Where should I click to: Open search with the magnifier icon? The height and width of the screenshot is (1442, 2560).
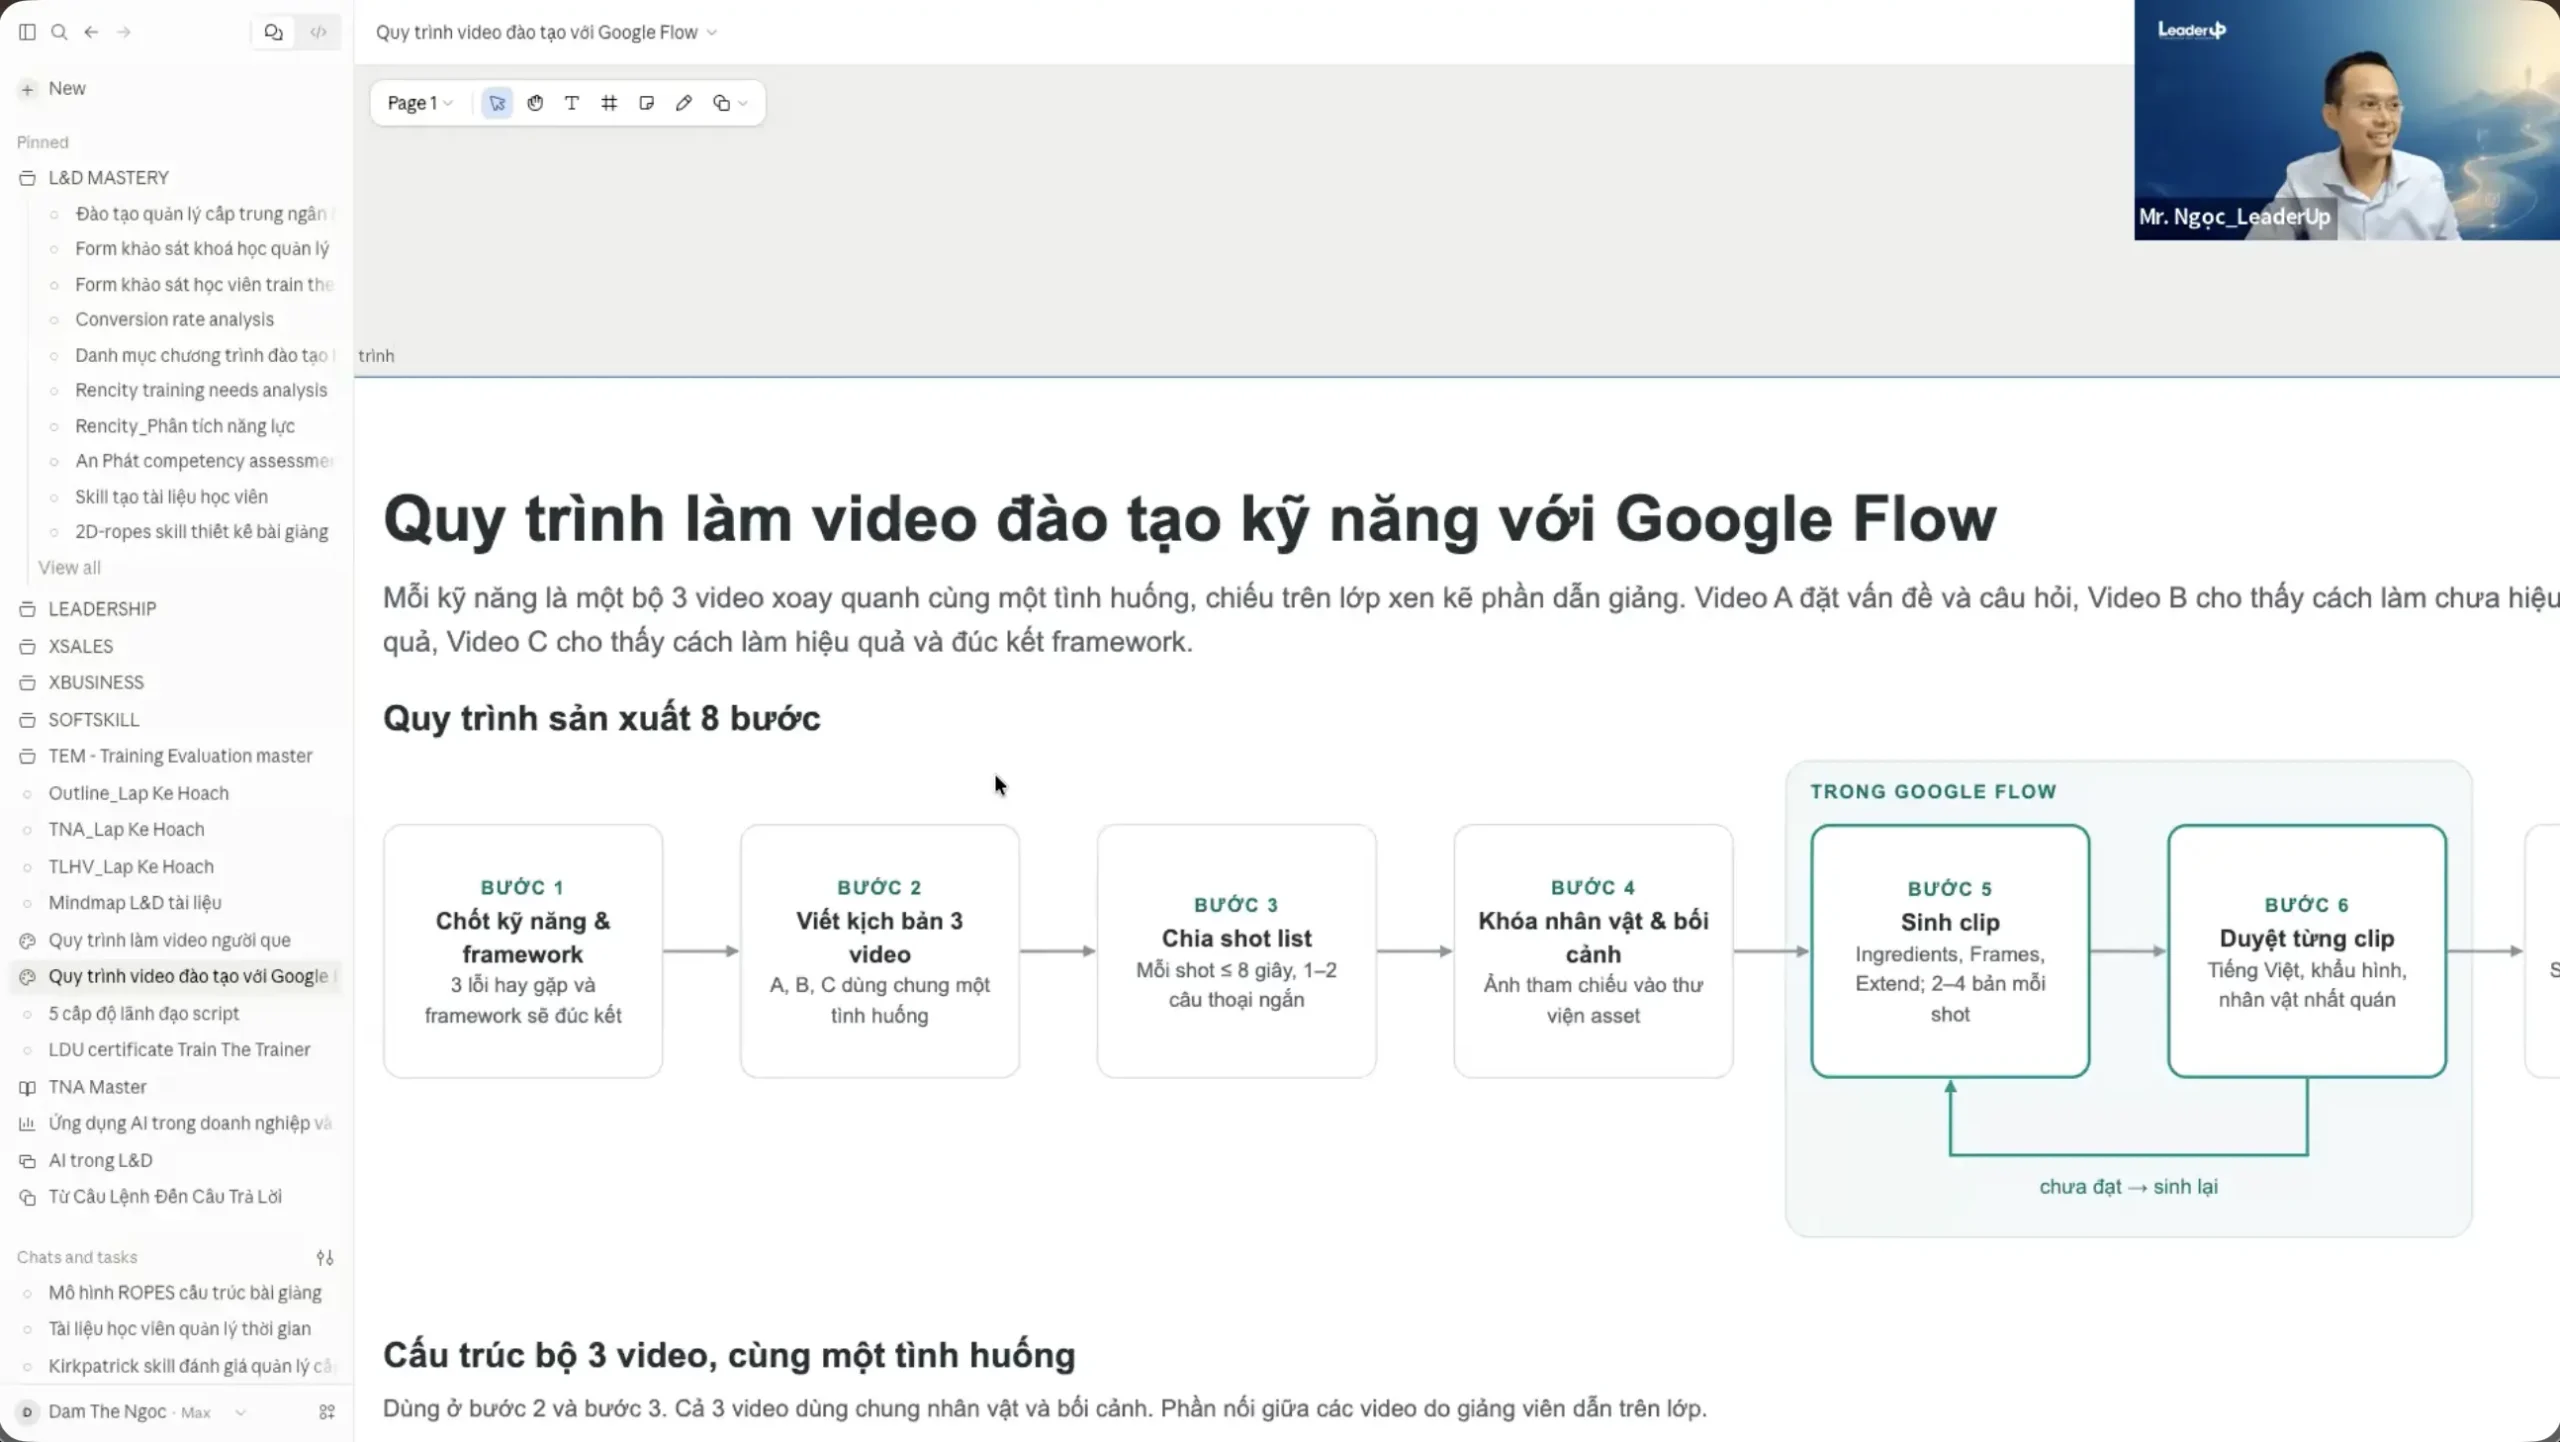59,32
